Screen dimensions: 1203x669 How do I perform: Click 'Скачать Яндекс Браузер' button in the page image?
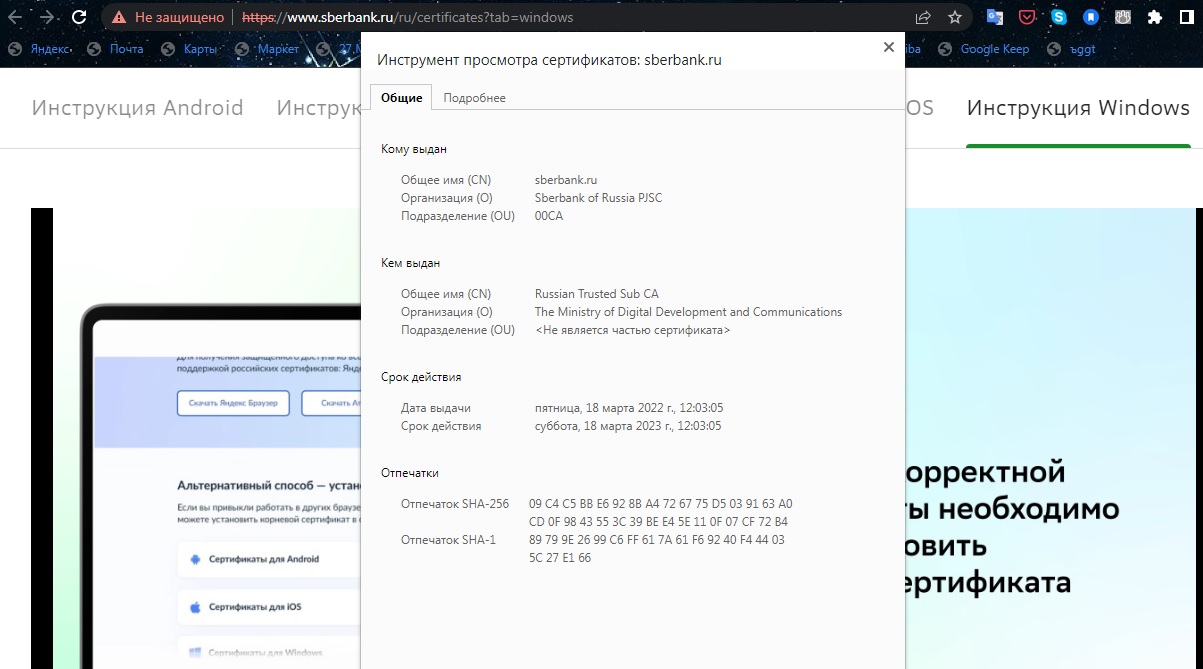(x=233, y=403)
